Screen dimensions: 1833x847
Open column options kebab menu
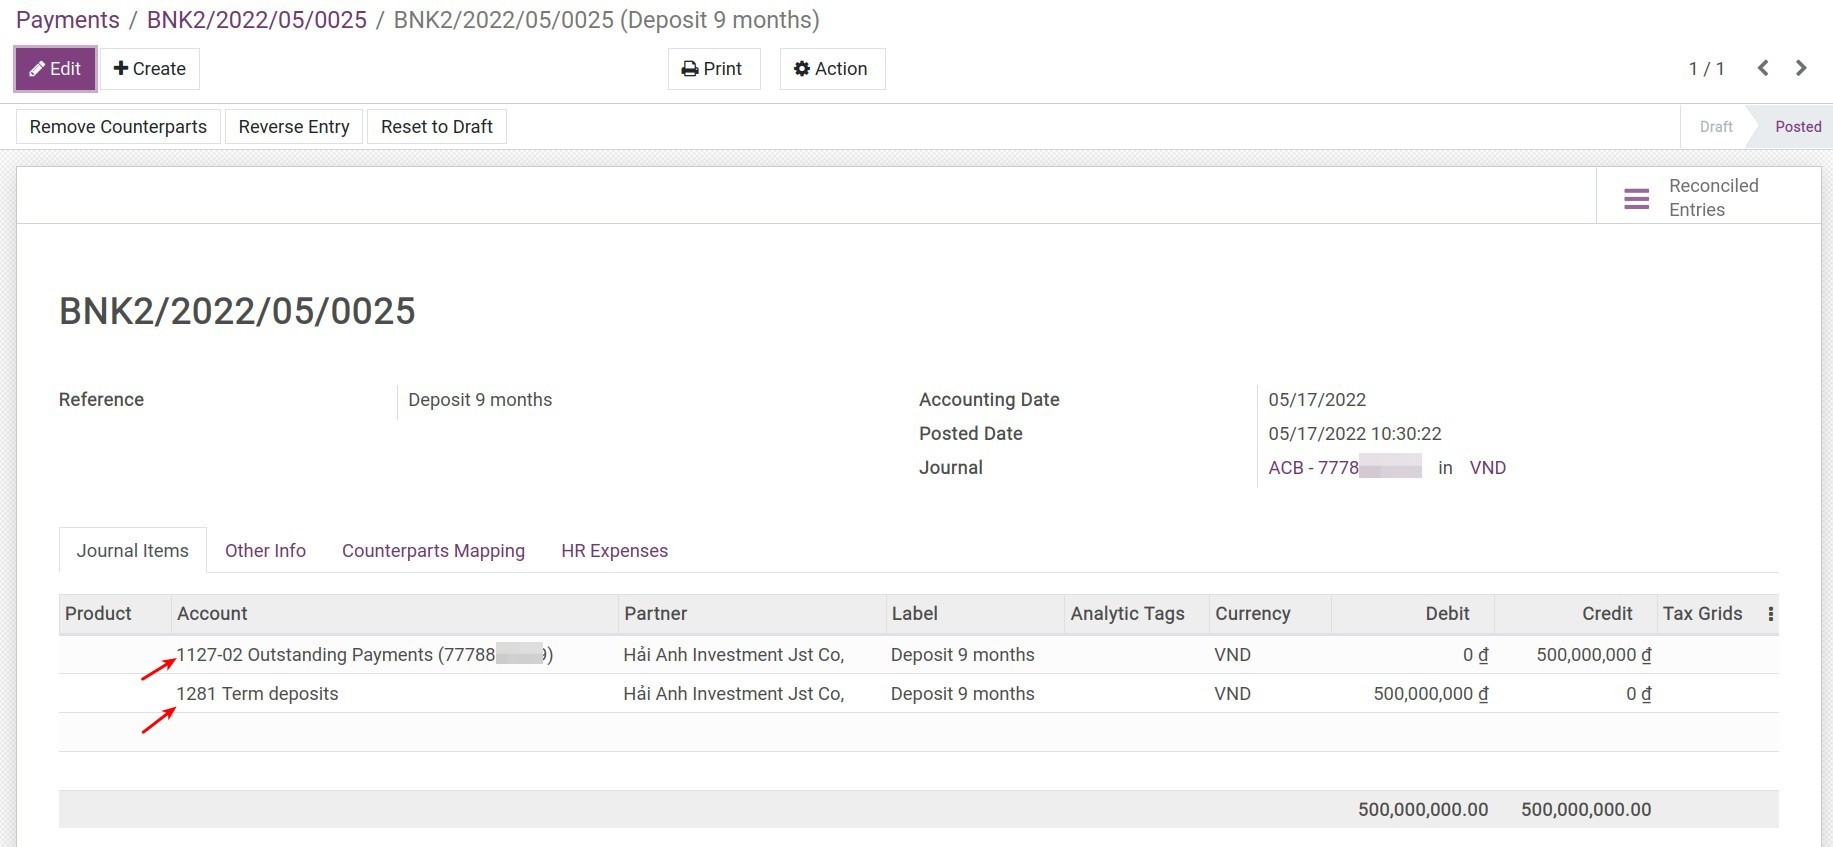[1770, 614]
